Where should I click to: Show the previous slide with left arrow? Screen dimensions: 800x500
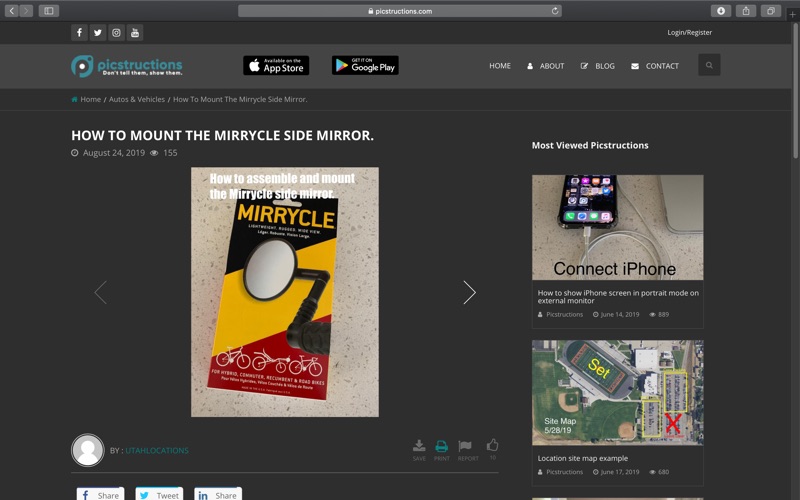(101, 292)
